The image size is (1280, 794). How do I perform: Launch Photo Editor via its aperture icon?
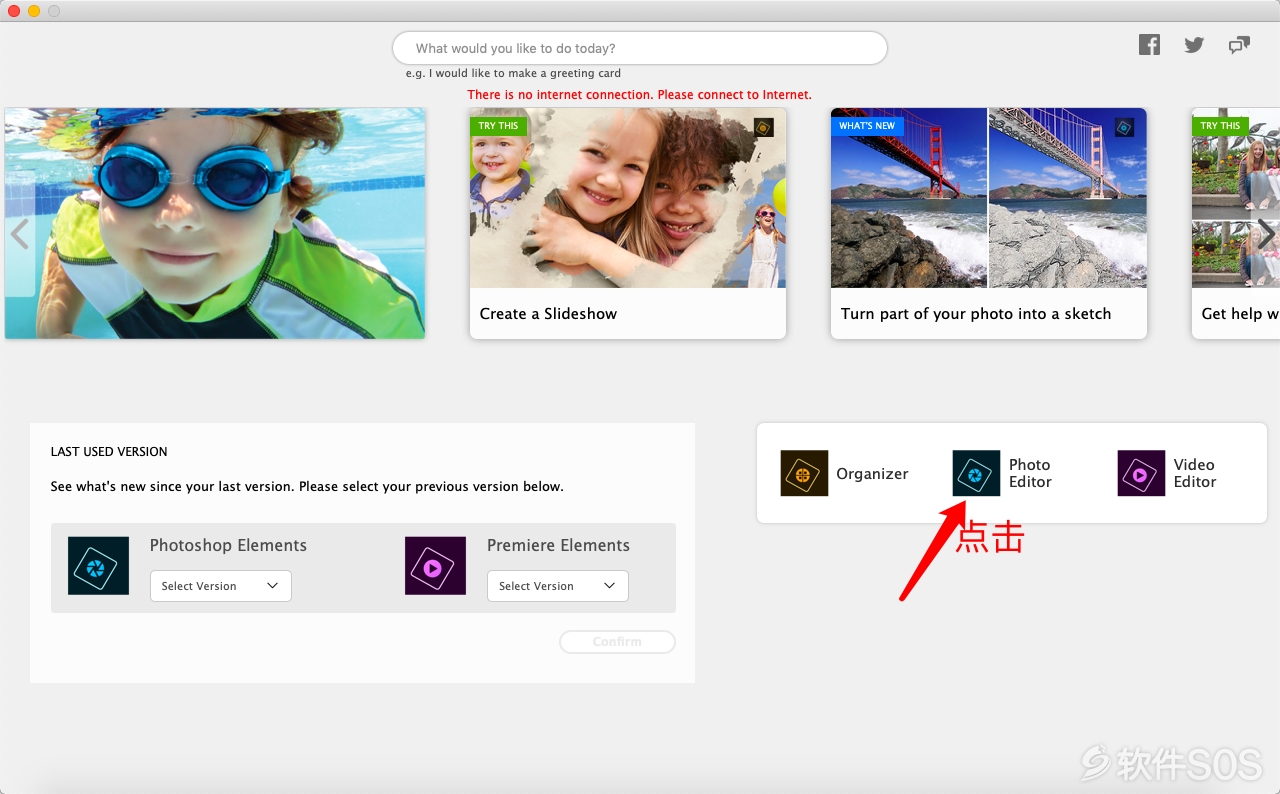tap(976, 473)
